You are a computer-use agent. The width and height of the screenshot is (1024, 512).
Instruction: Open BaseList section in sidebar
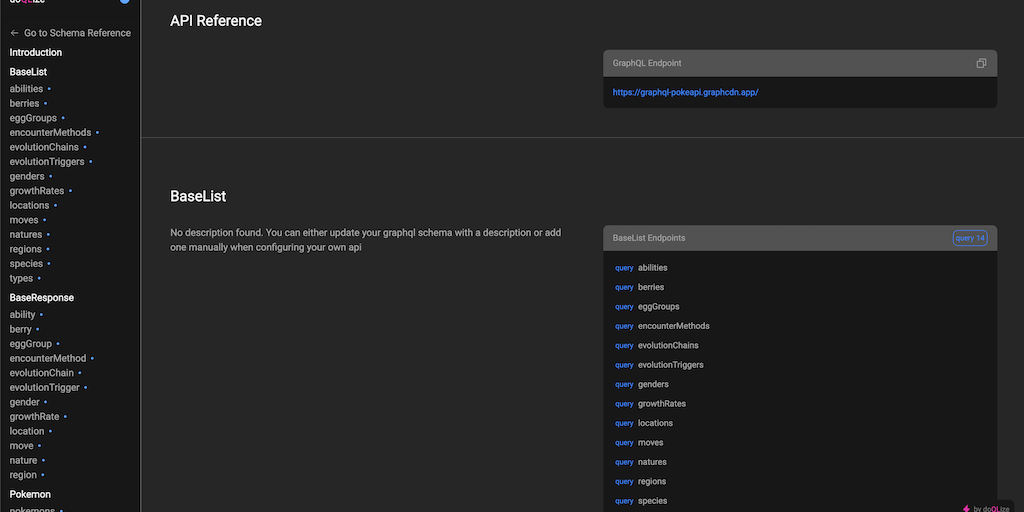(28, 72)
